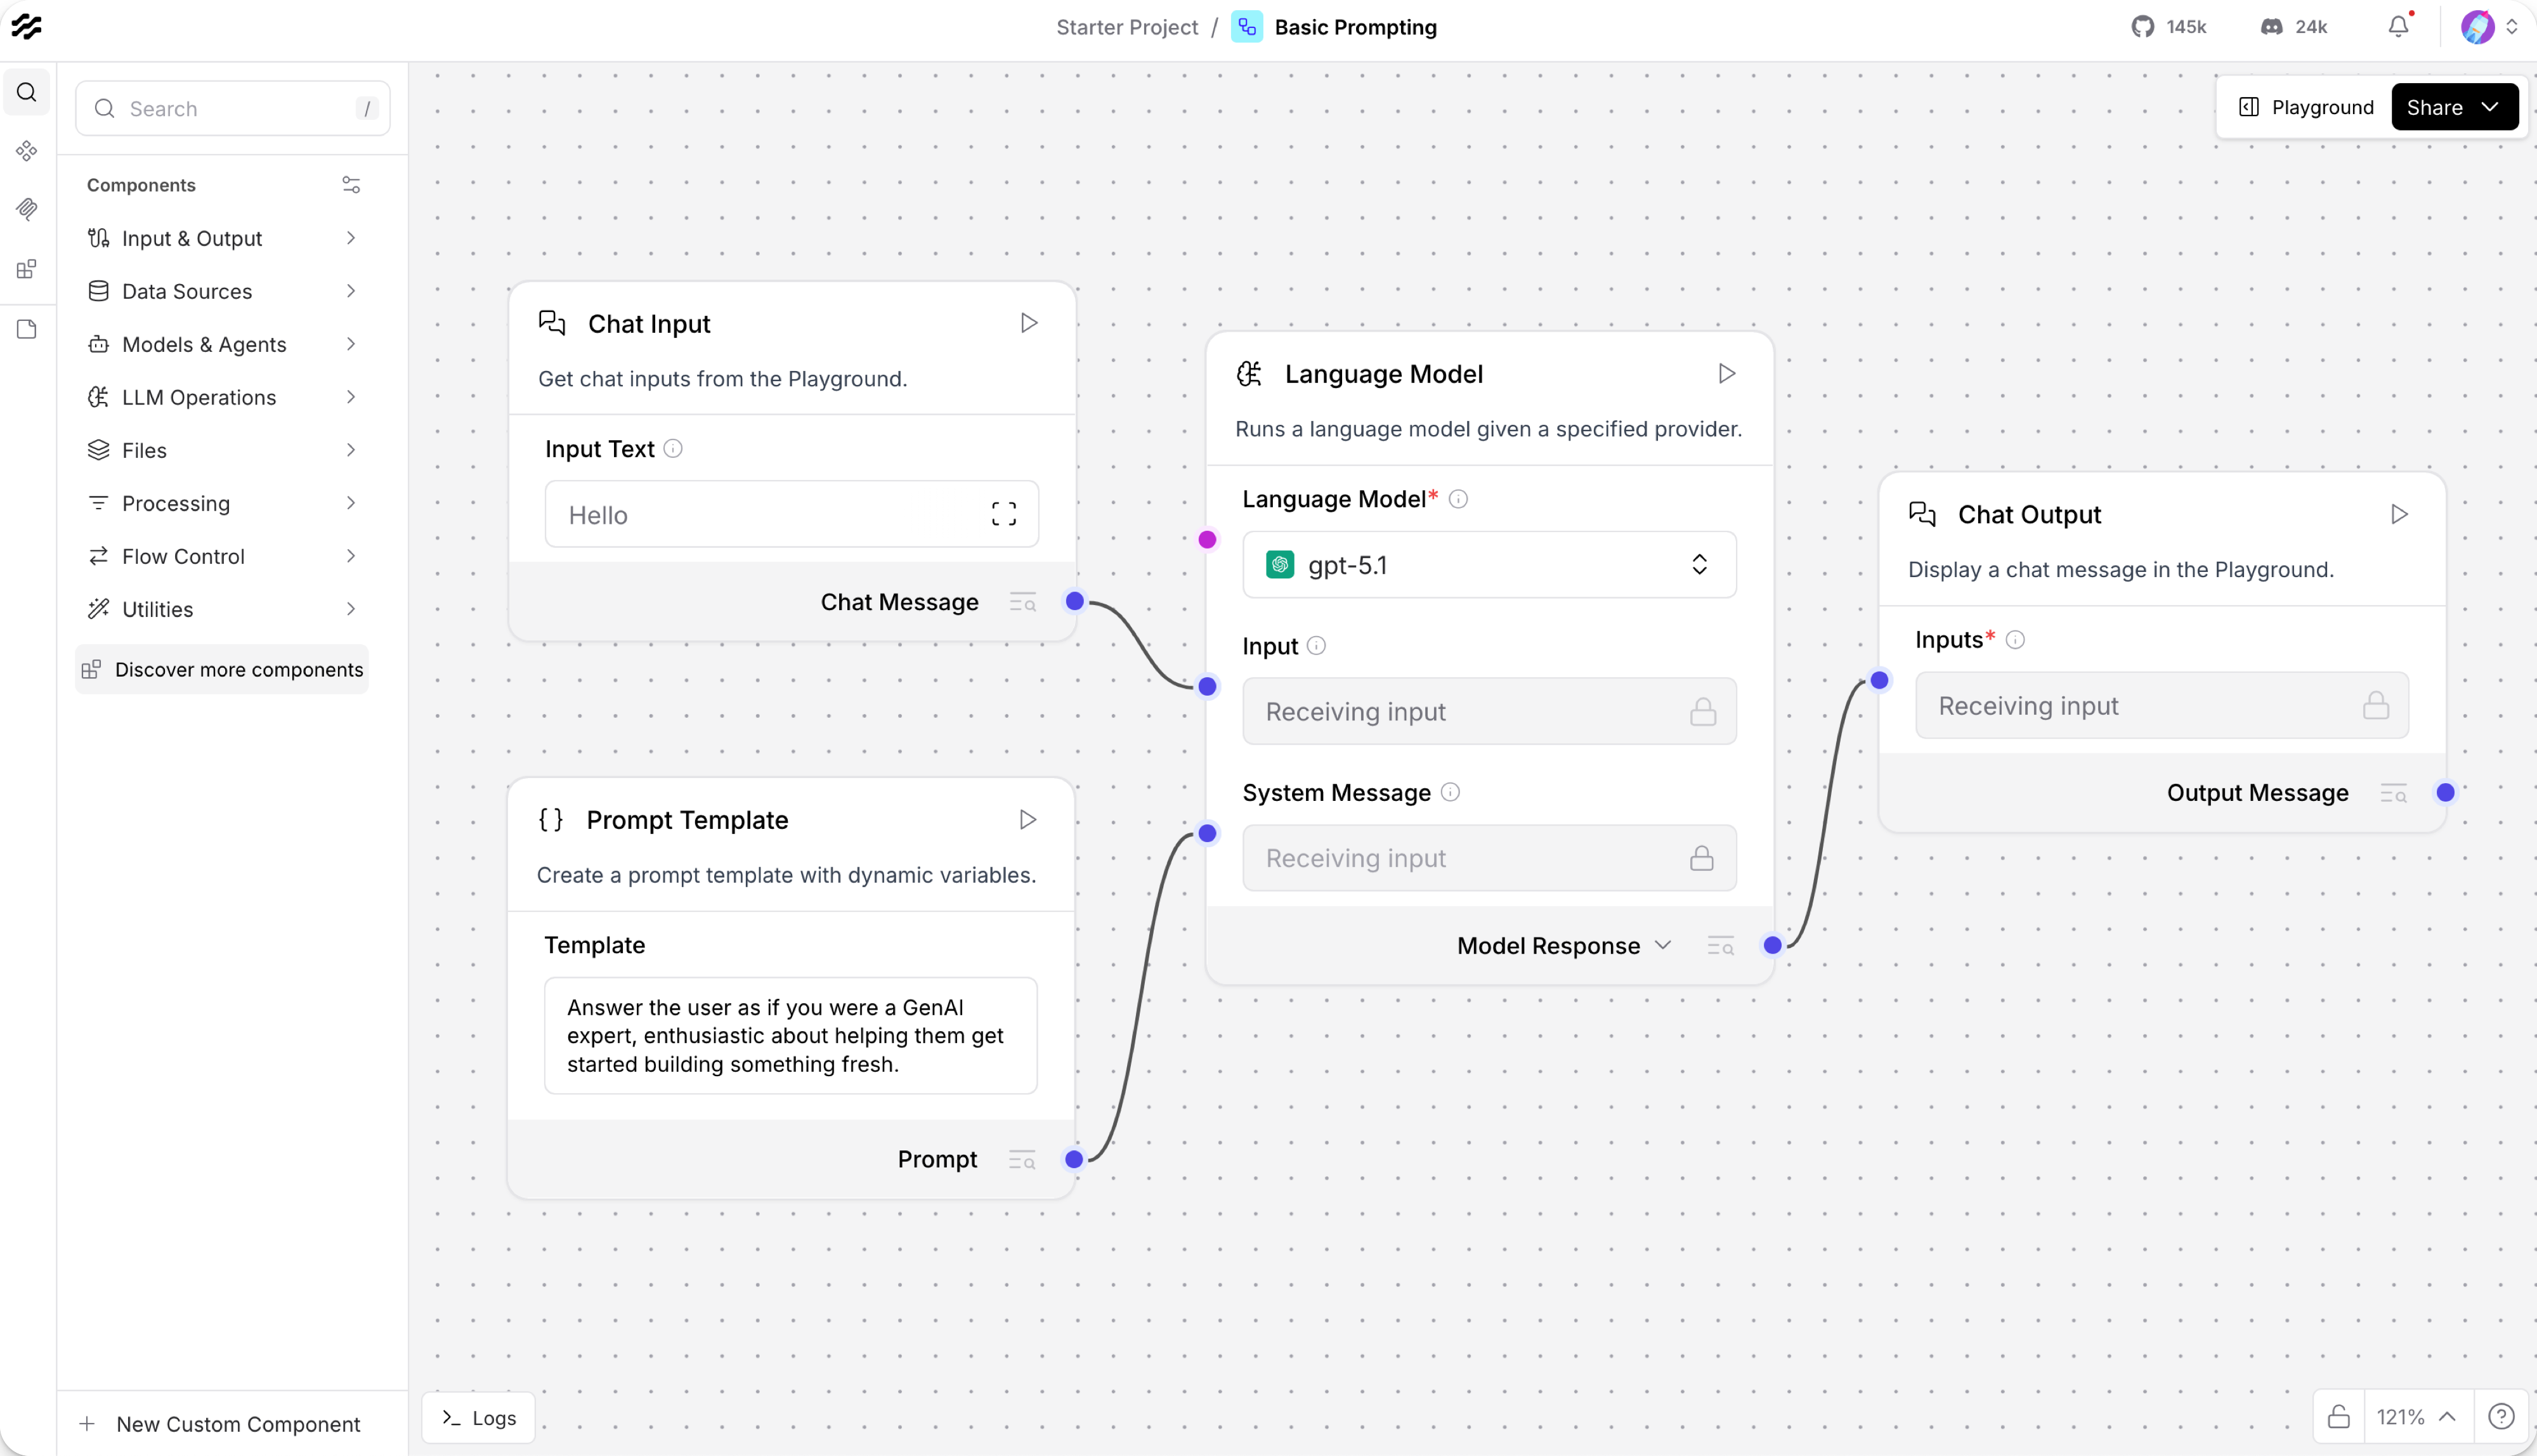This screenshot has height=1456, width=2537.
Task: Adjust zoom using the 121% control
Action: point(2402,1416)
